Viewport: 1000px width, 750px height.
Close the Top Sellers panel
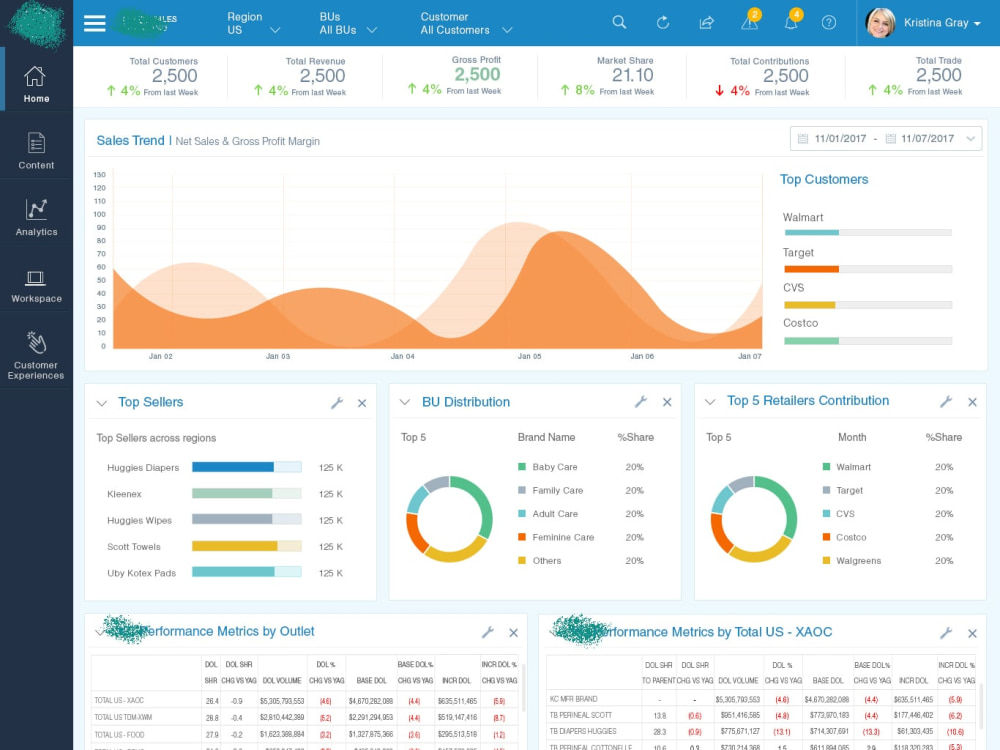click(x=362, y=403)
